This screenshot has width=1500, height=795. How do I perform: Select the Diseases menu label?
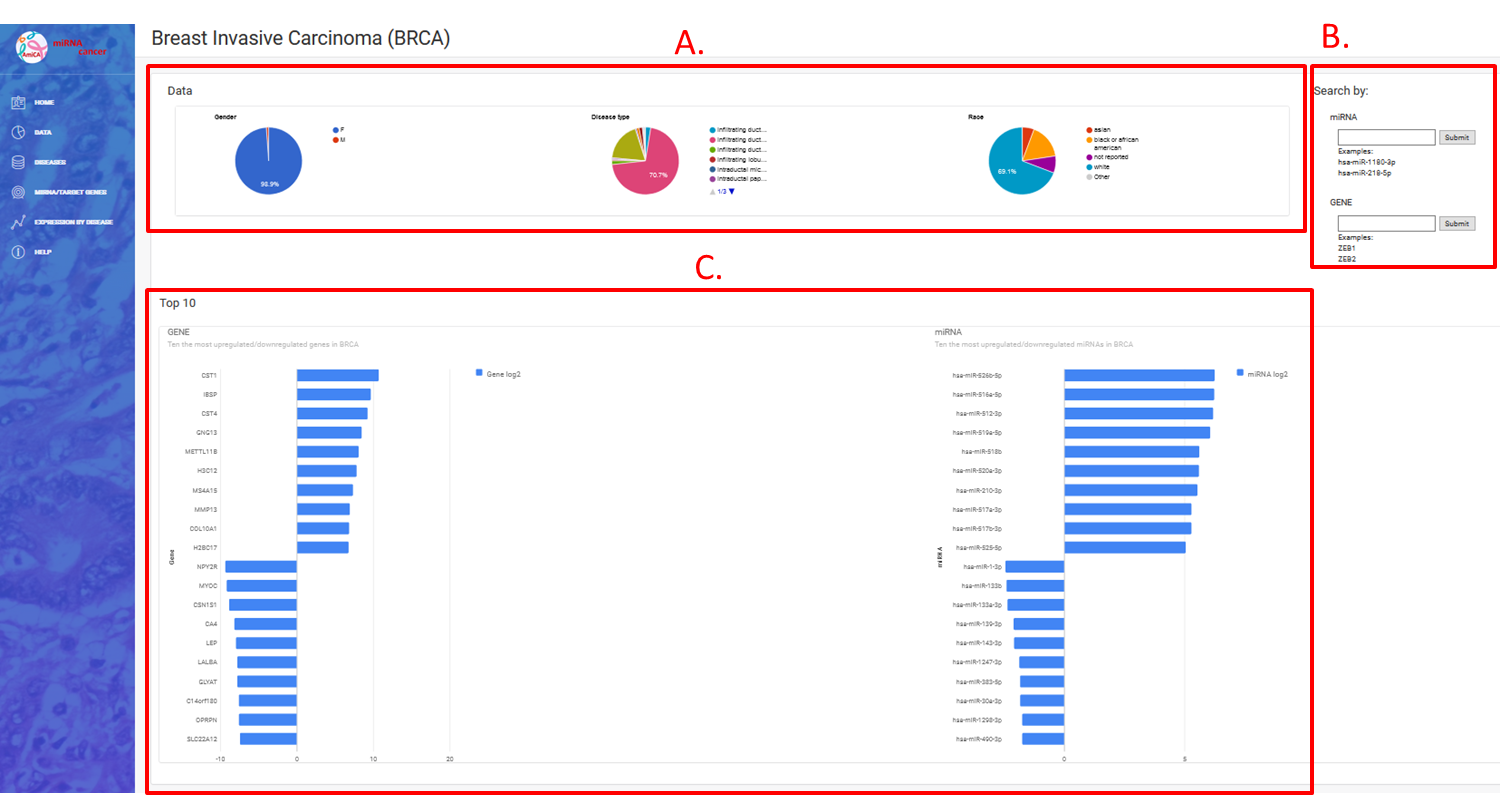pos(50,162)
